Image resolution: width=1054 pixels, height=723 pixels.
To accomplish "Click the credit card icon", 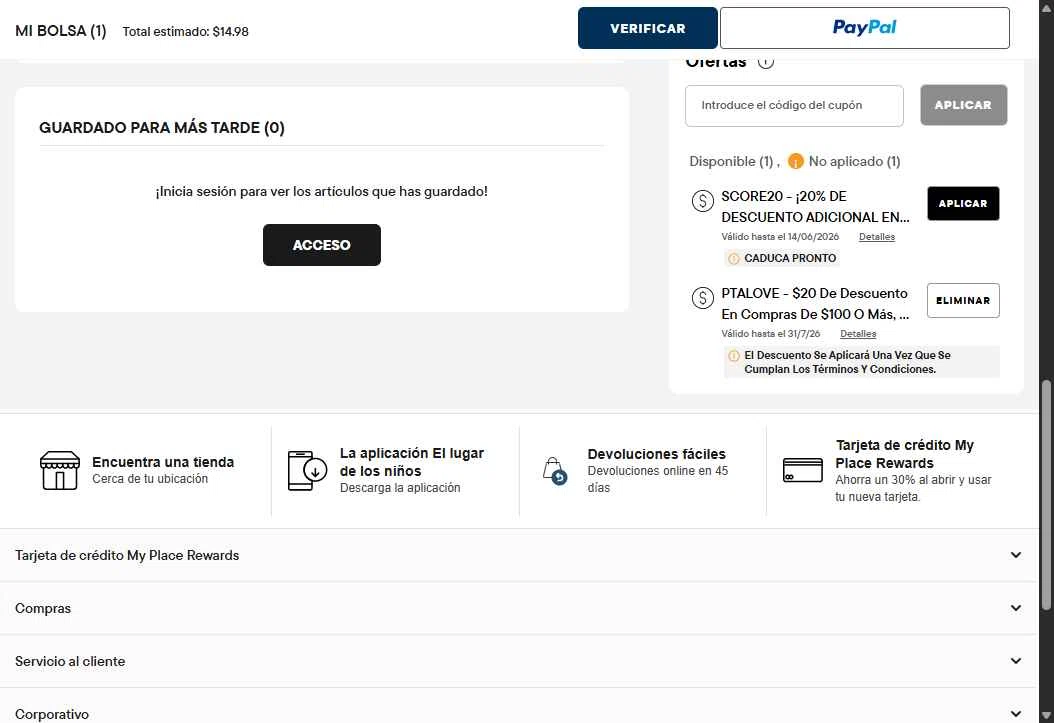I will click(803, 470).
